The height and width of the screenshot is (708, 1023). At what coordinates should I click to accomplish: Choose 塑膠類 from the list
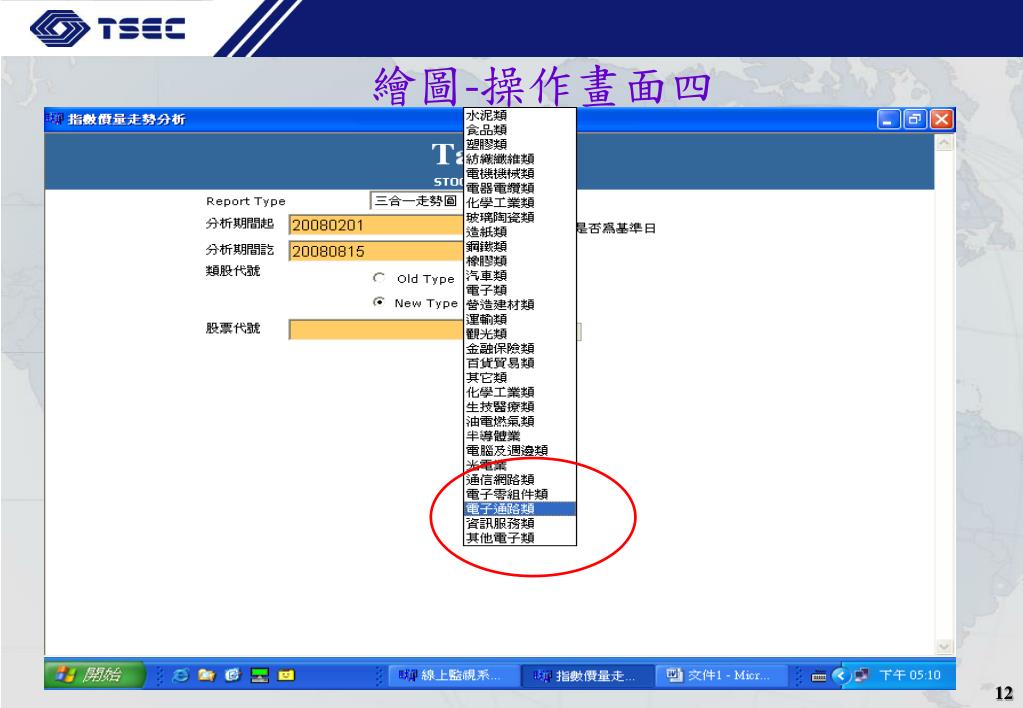[x=519, y=144]
